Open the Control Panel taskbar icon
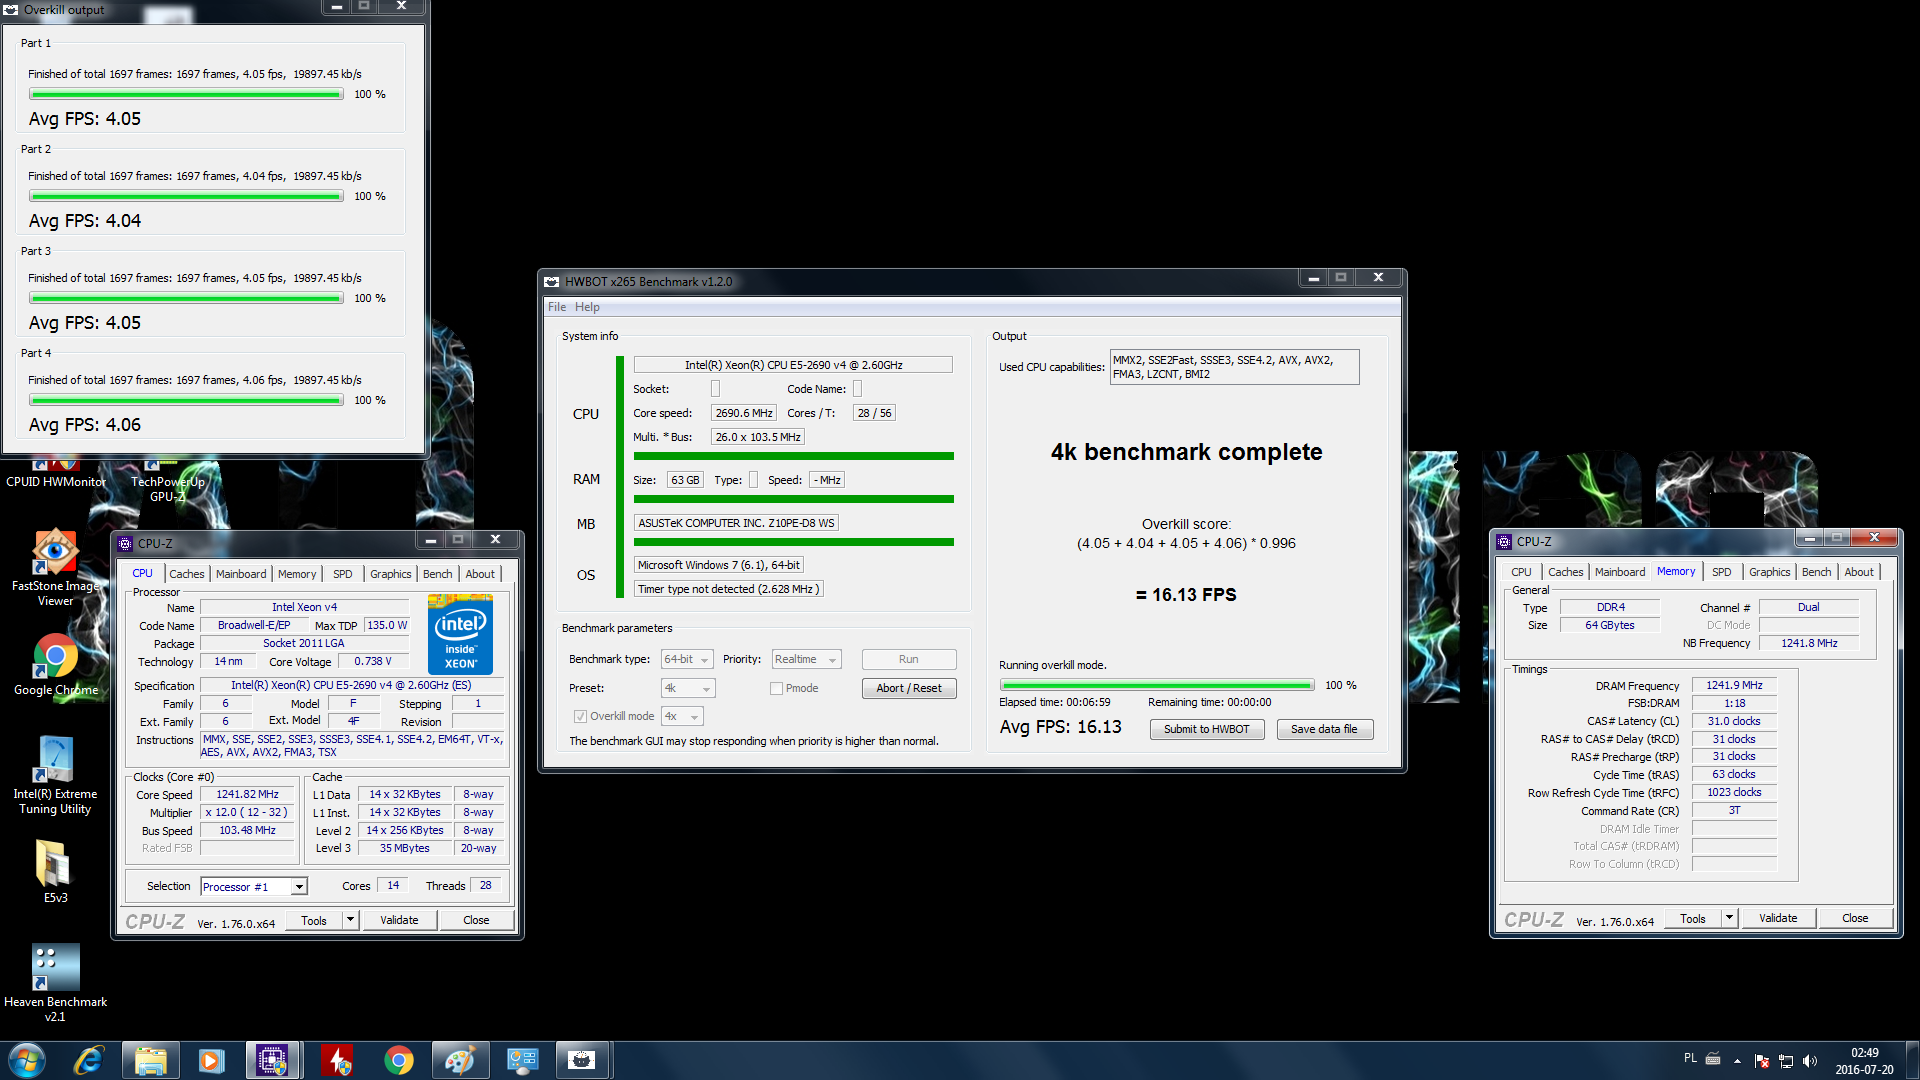Screen dimensions: 1920x1080 point(522,1060)
